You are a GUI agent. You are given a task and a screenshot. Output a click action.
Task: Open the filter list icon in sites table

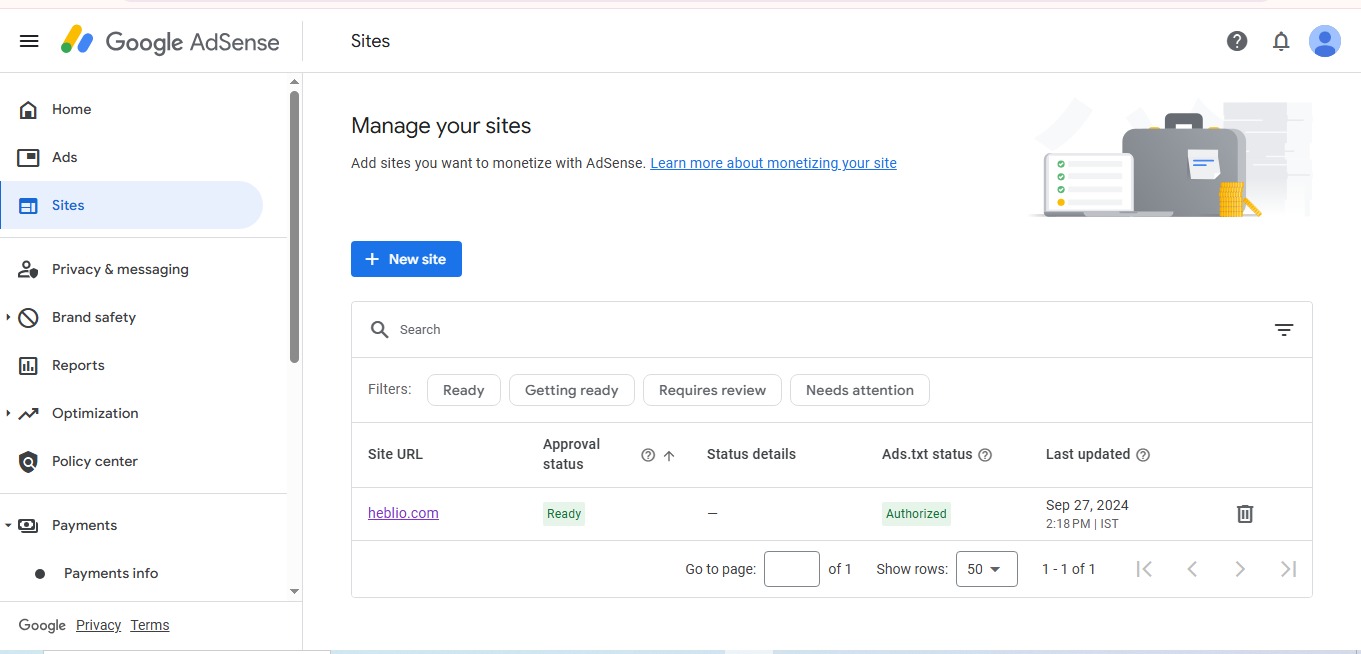click(1284, 329)
